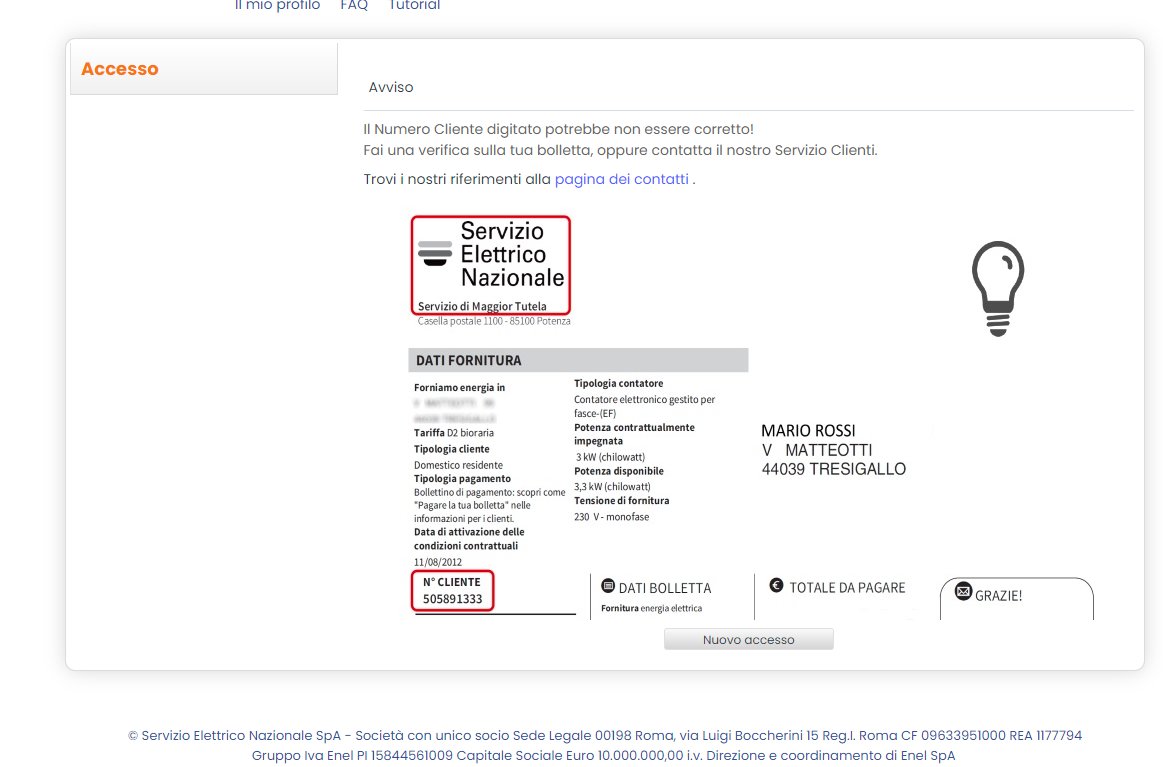Click the Avviso heading
Screen dimensions: 1163x767
[391, 88]
